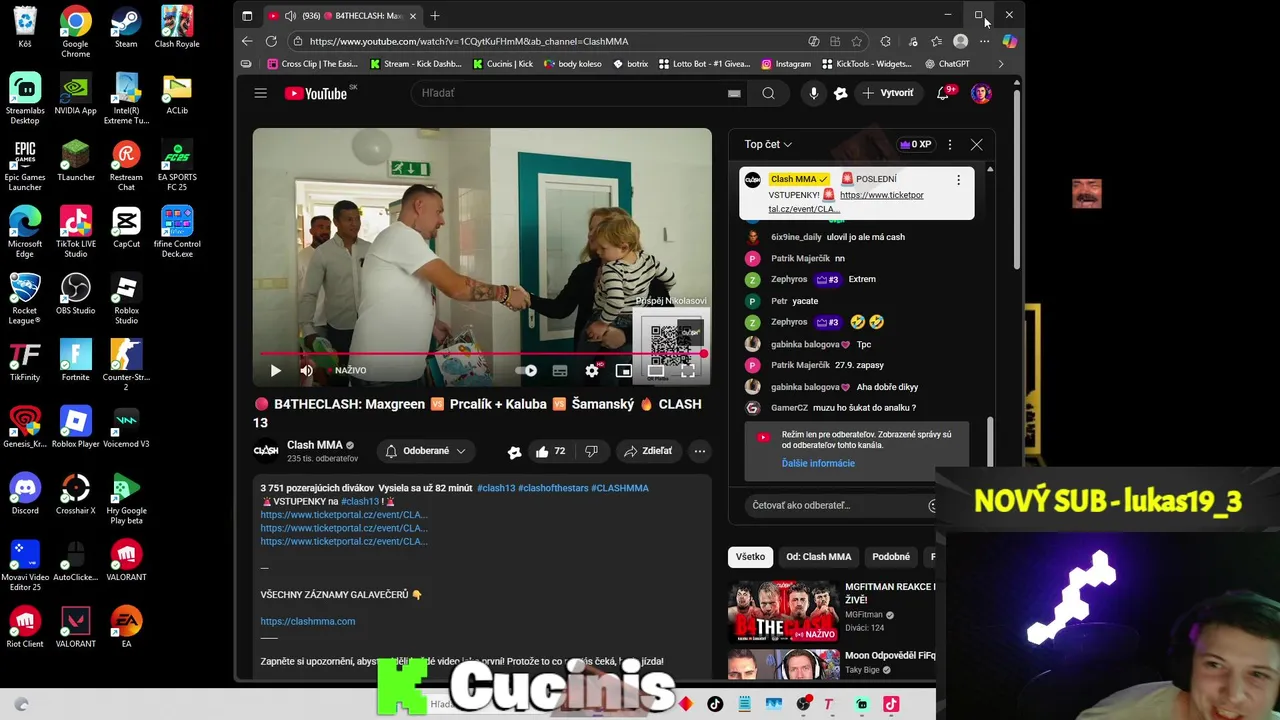Select the Od: Clash MMA filter chip

pos(818,557)
